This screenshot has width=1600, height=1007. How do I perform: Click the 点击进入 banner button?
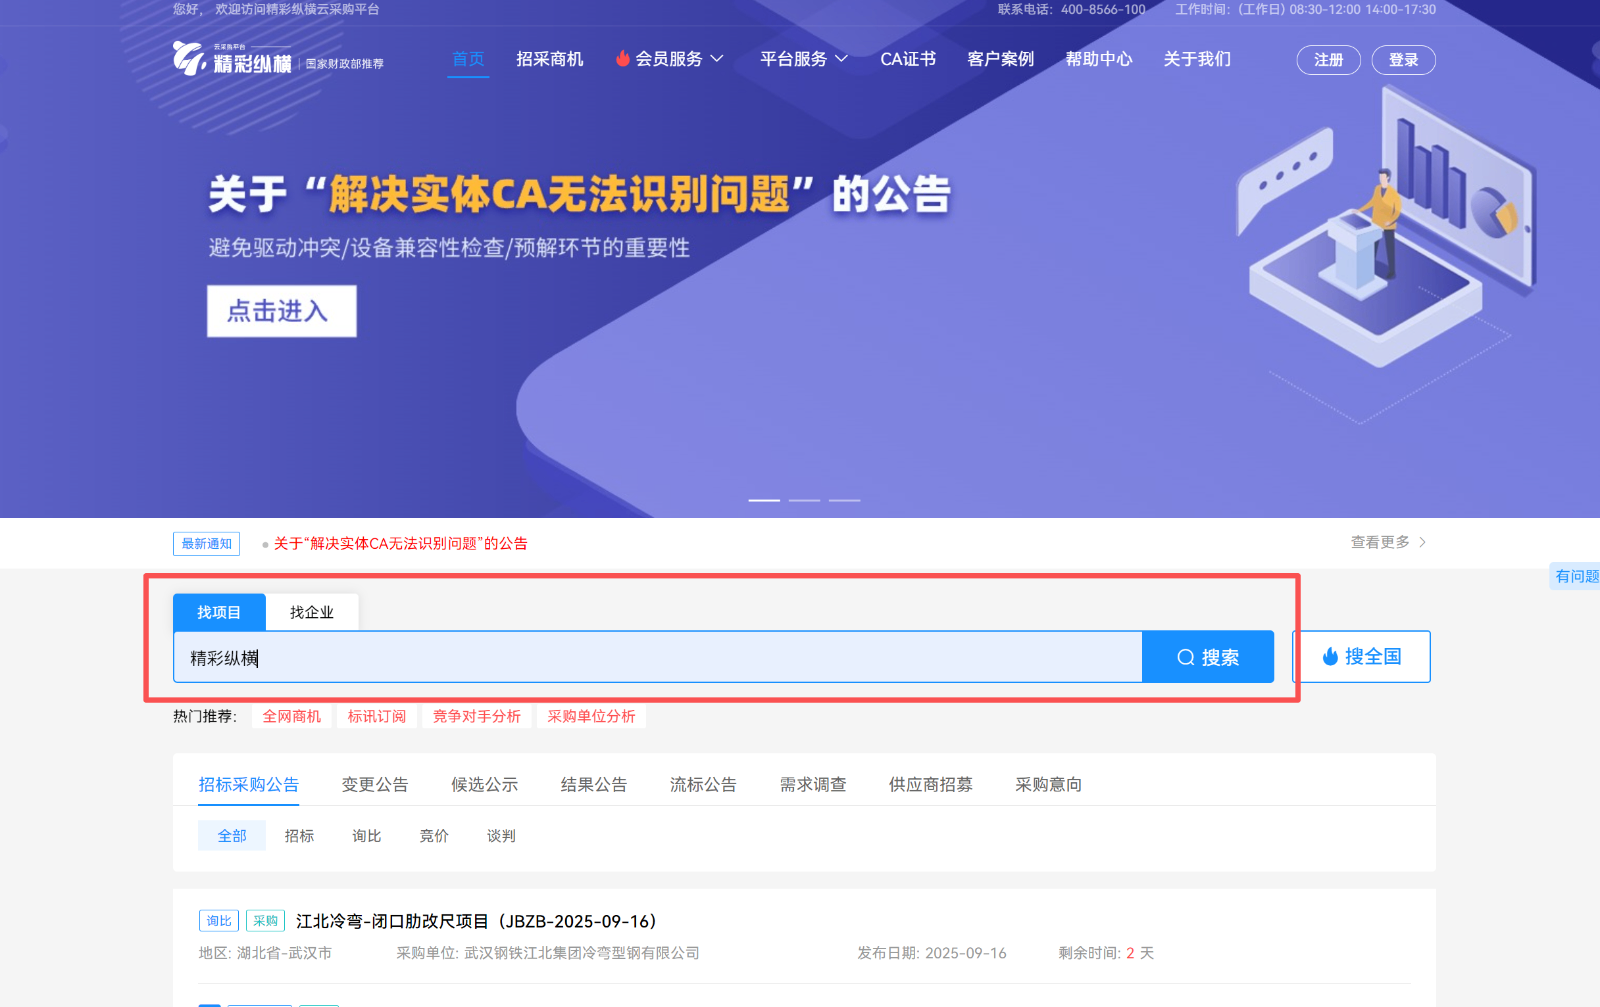(282, 311)
